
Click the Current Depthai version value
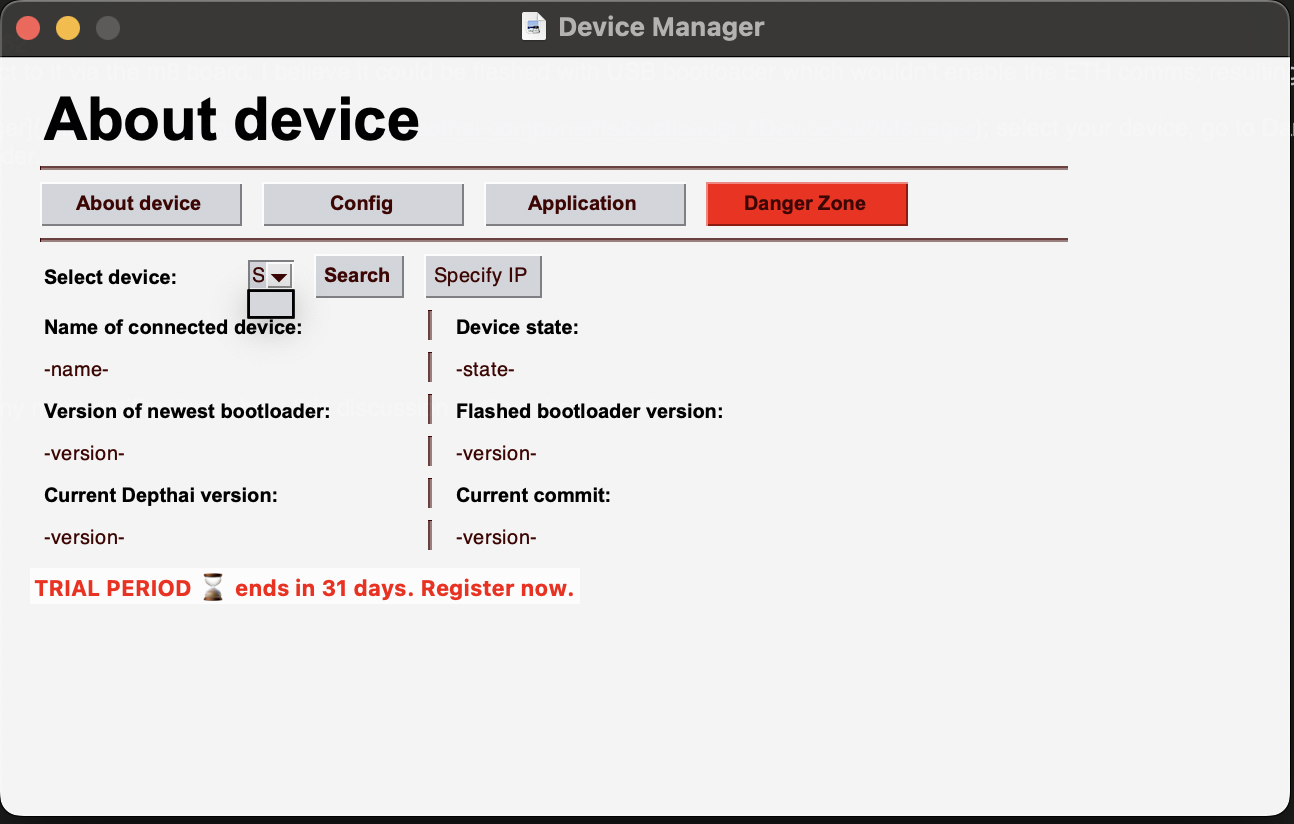point(84,538)
